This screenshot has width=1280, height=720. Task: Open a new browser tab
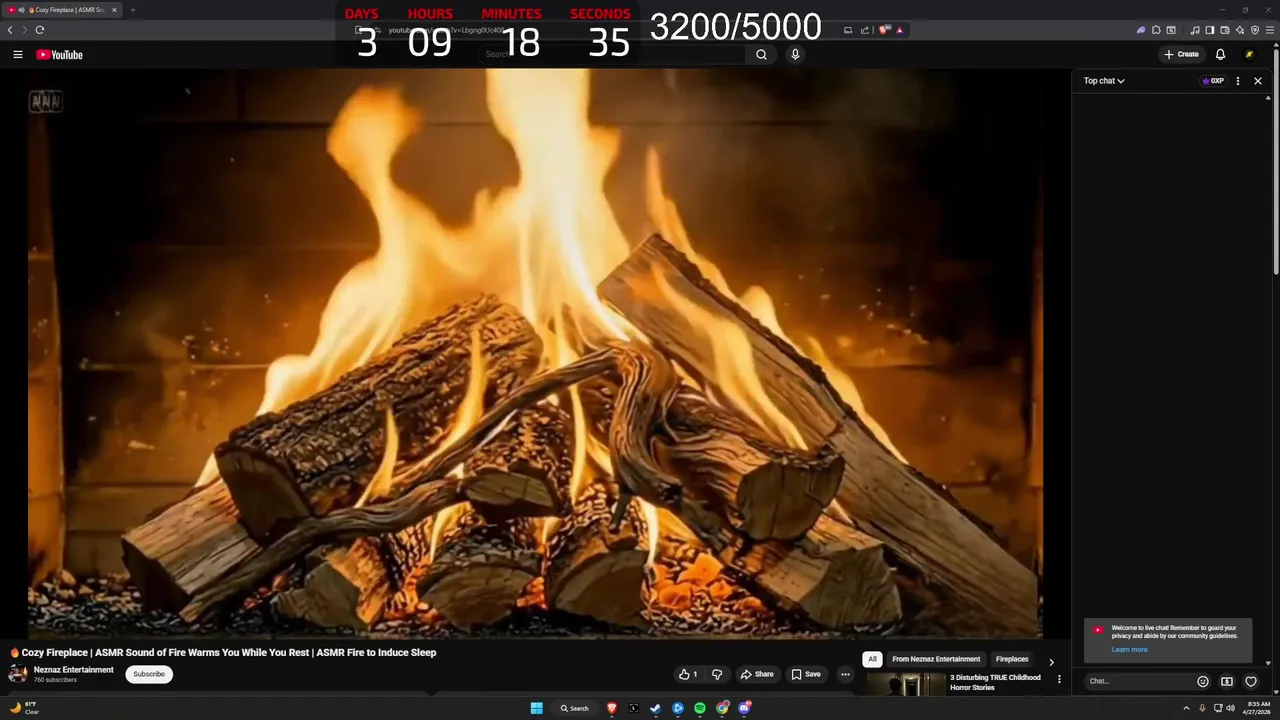pyautogui.click(x=132, y=10)
